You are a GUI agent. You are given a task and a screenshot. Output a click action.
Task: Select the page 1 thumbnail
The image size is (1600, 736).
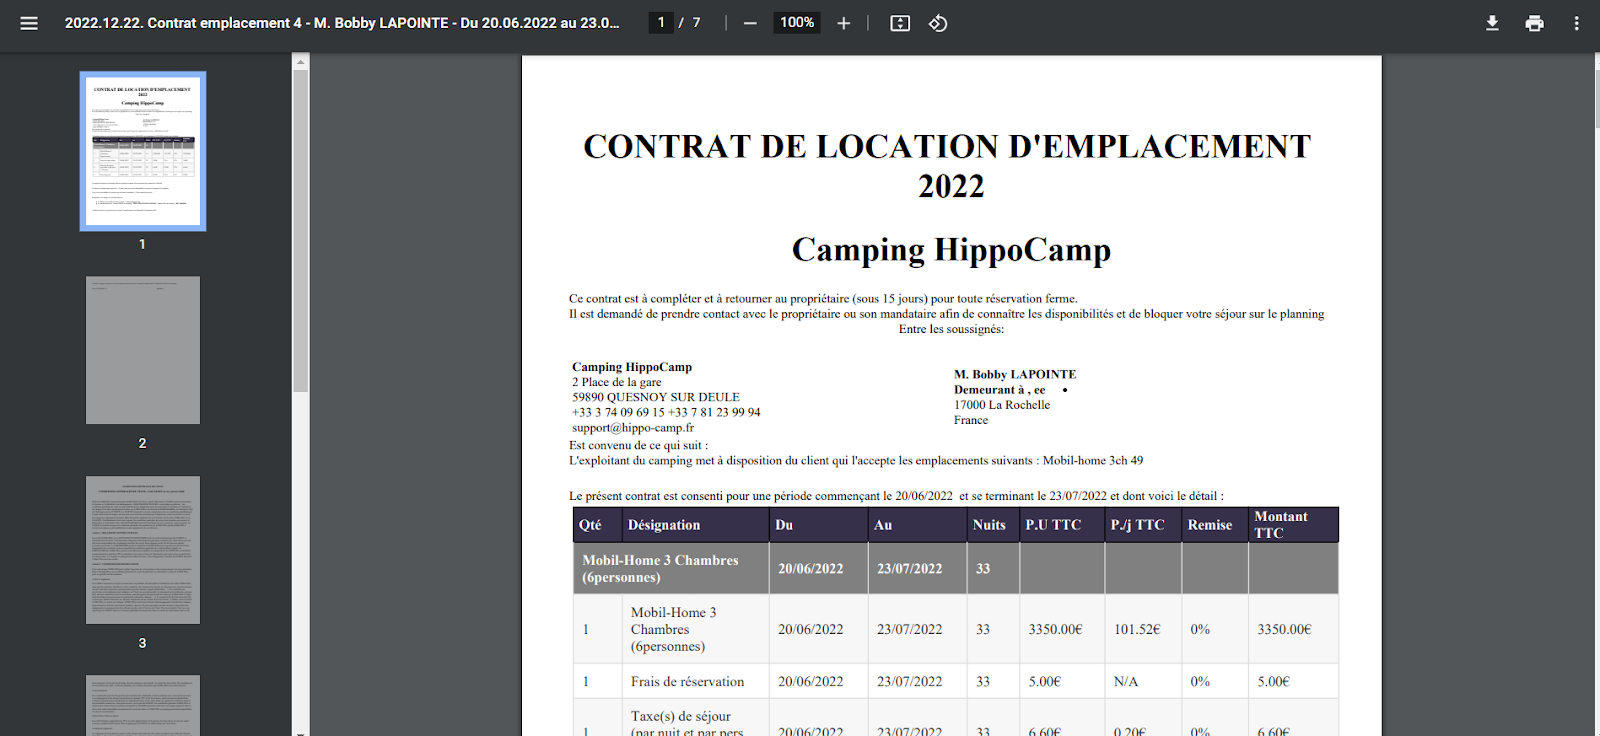click(x=143, y=151)
